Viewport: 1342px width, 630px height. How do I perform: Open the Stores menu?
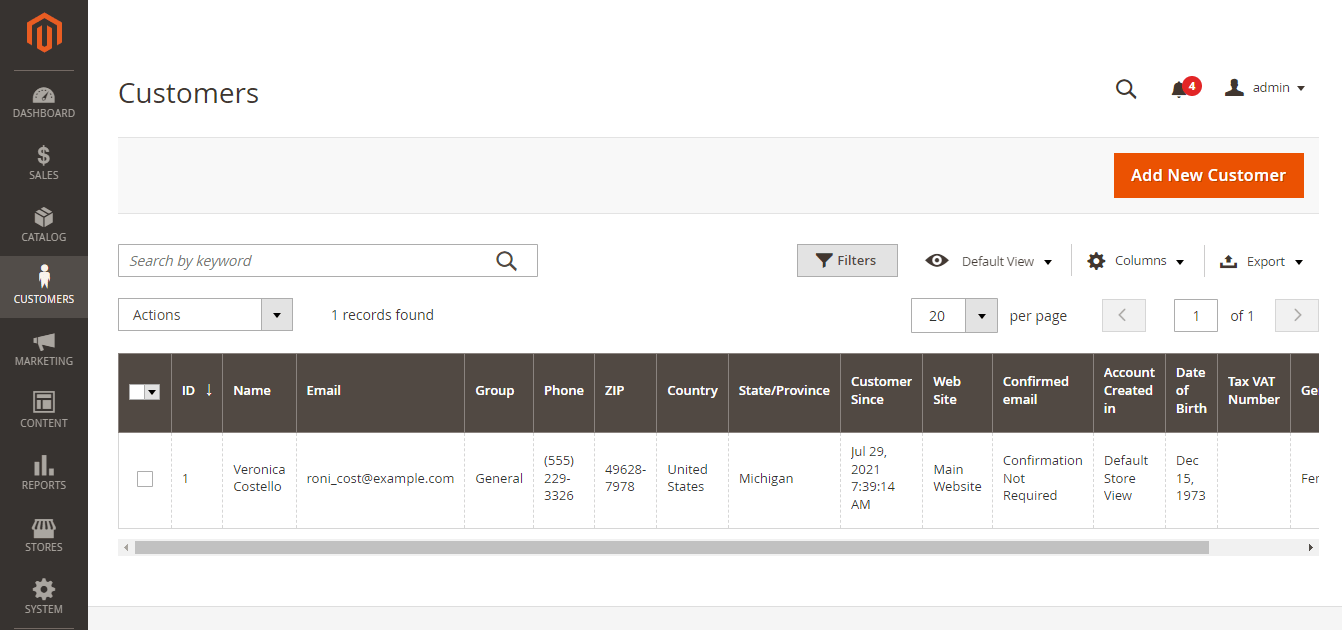click(x=44, y=535)
